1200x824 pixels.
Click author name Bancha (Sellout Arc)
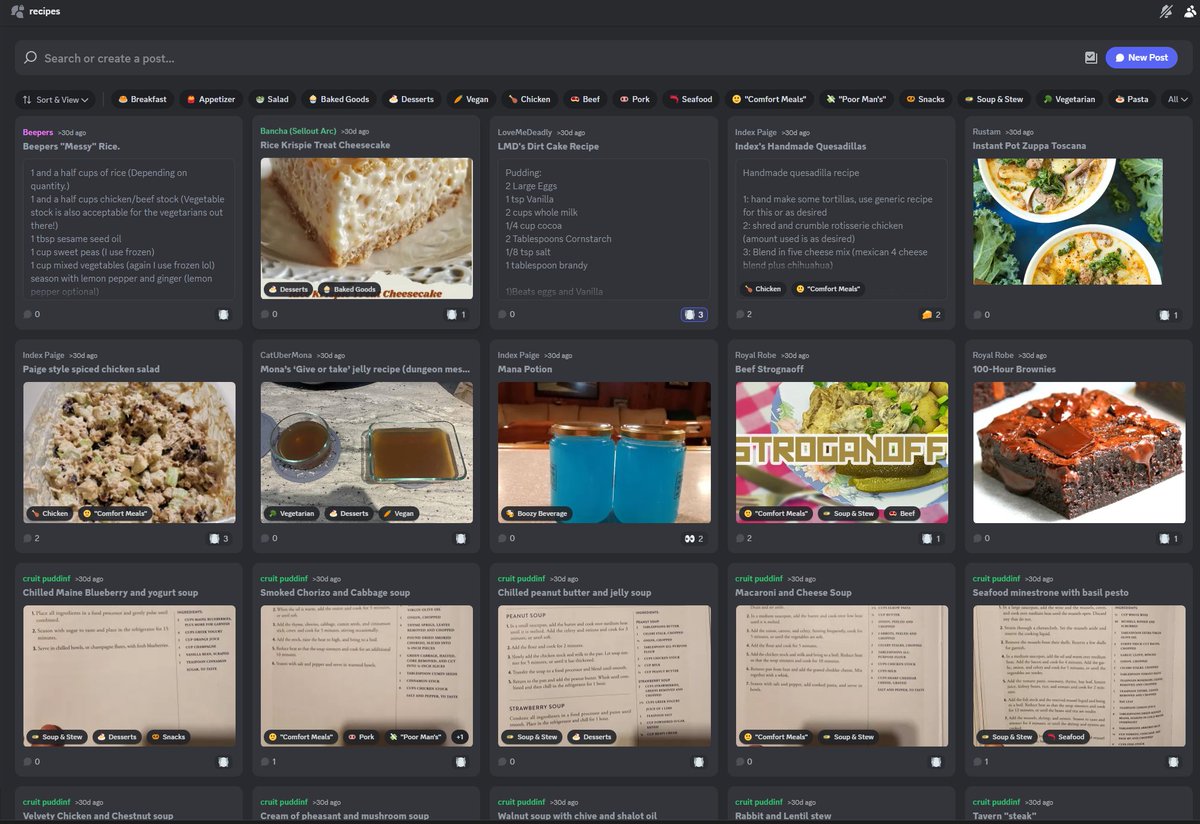click(x=298, y=132)
